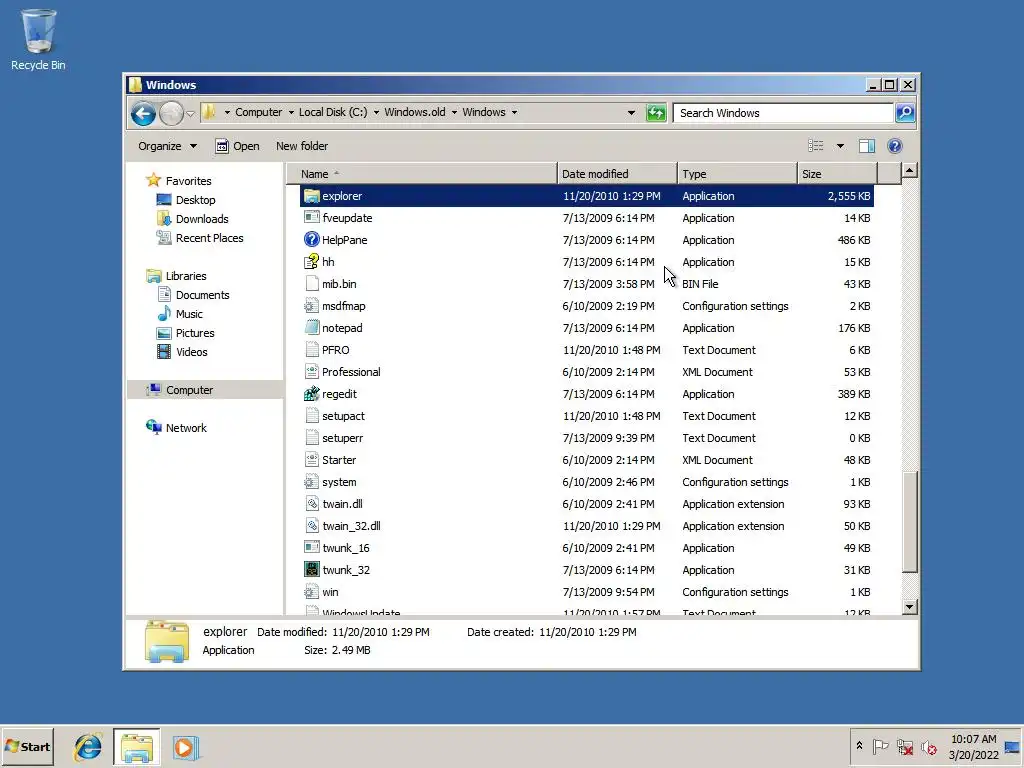The height and width of the screenshot is (768, 1024).
Task: Select Computer in navigation pane
Action: coord(189,390)
